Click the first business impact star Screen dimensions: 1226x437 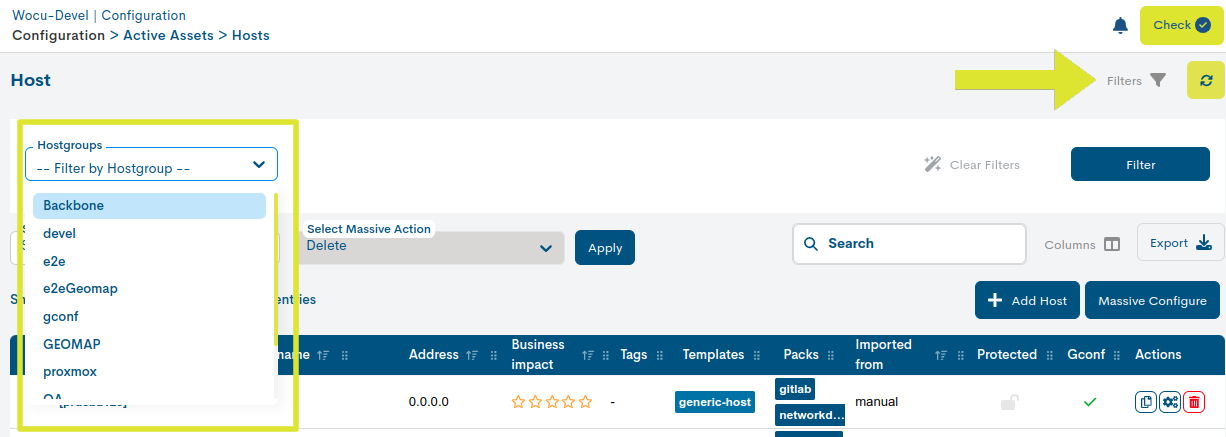(x=519, y=402)
